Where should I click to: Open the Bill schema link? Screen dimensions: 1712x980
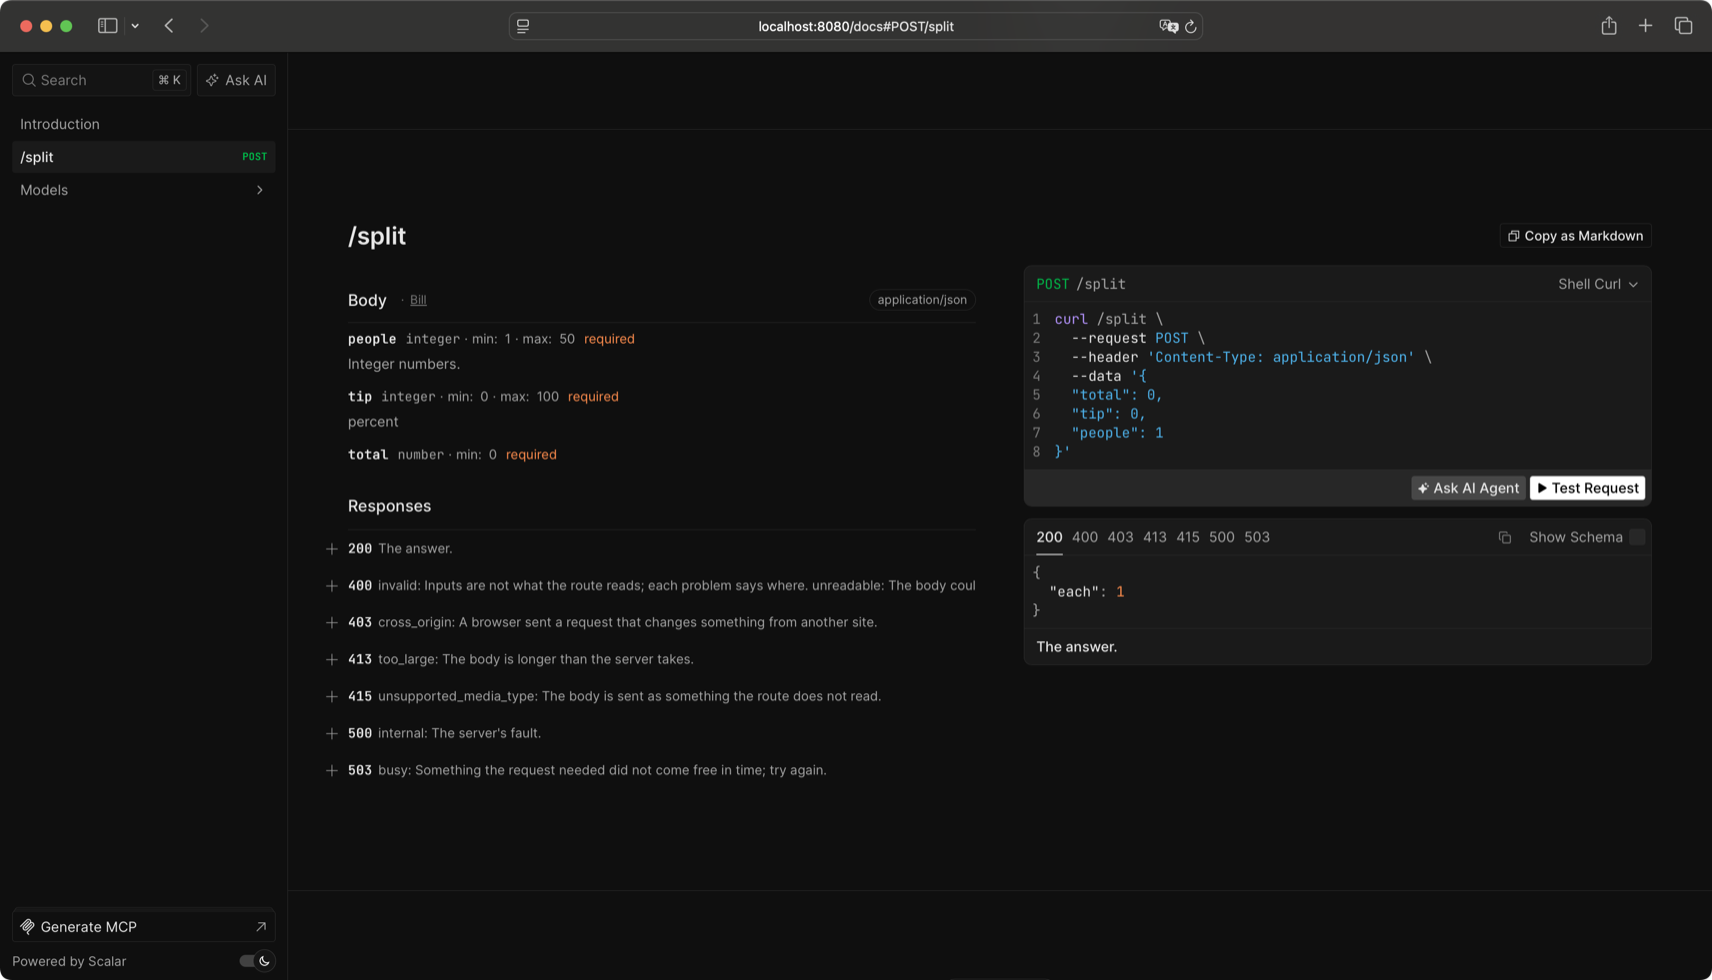click(x=418, y=300)
